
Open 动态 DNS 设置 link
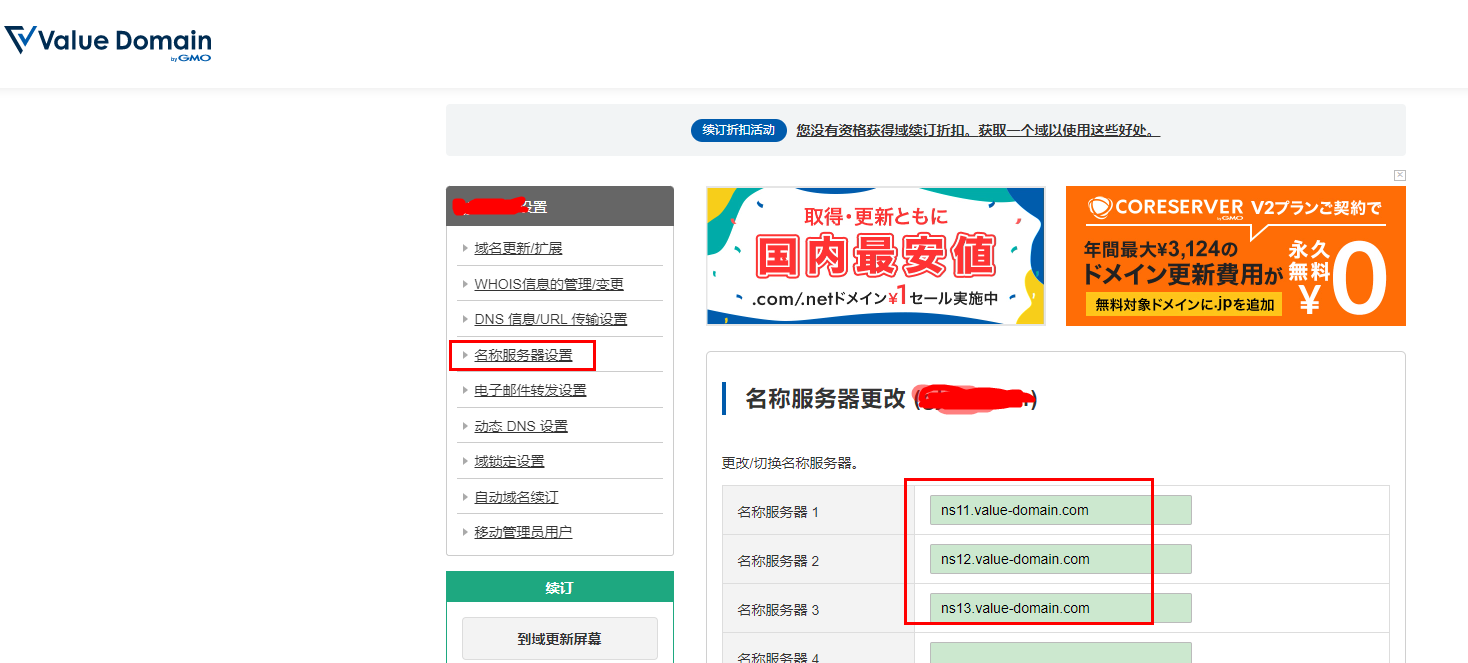pyautogui.click(x=521, y=426)
